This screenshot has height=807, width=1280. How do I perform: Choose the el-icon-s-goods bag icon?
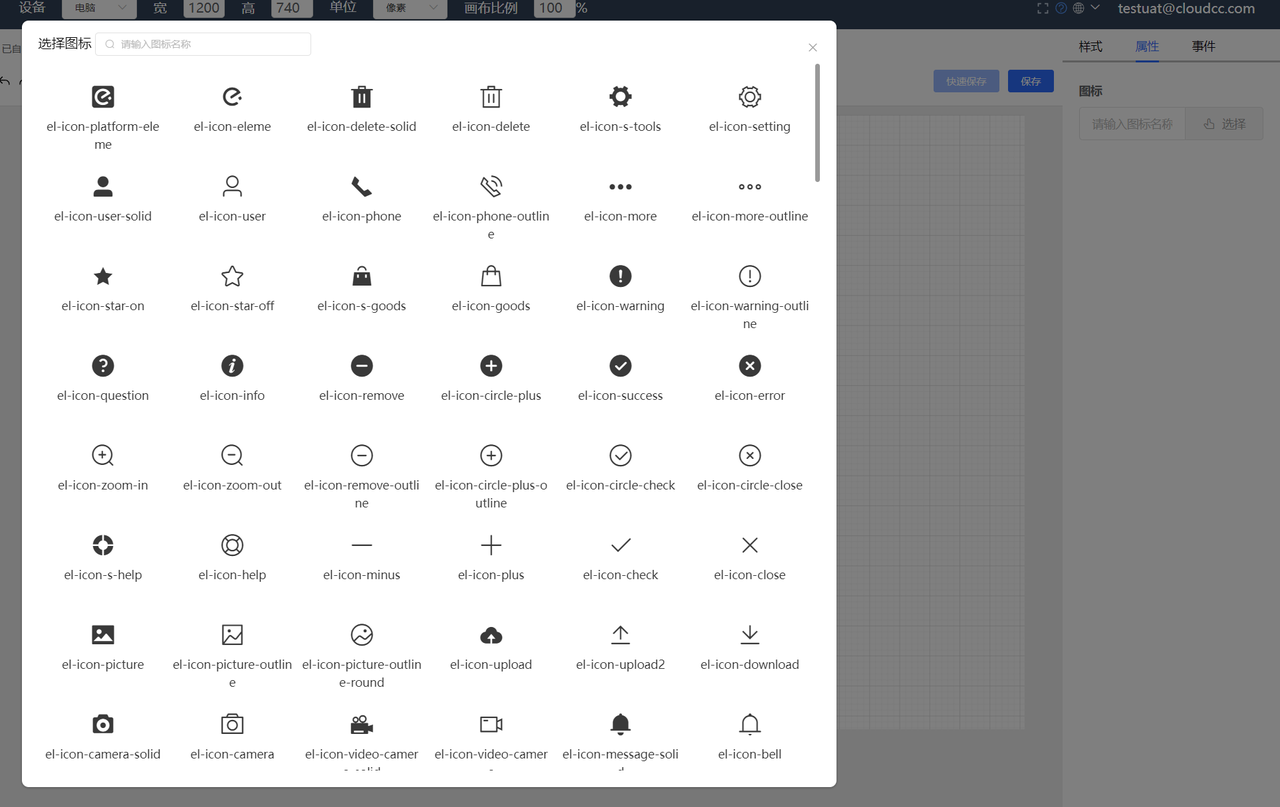tap(361, 277)
